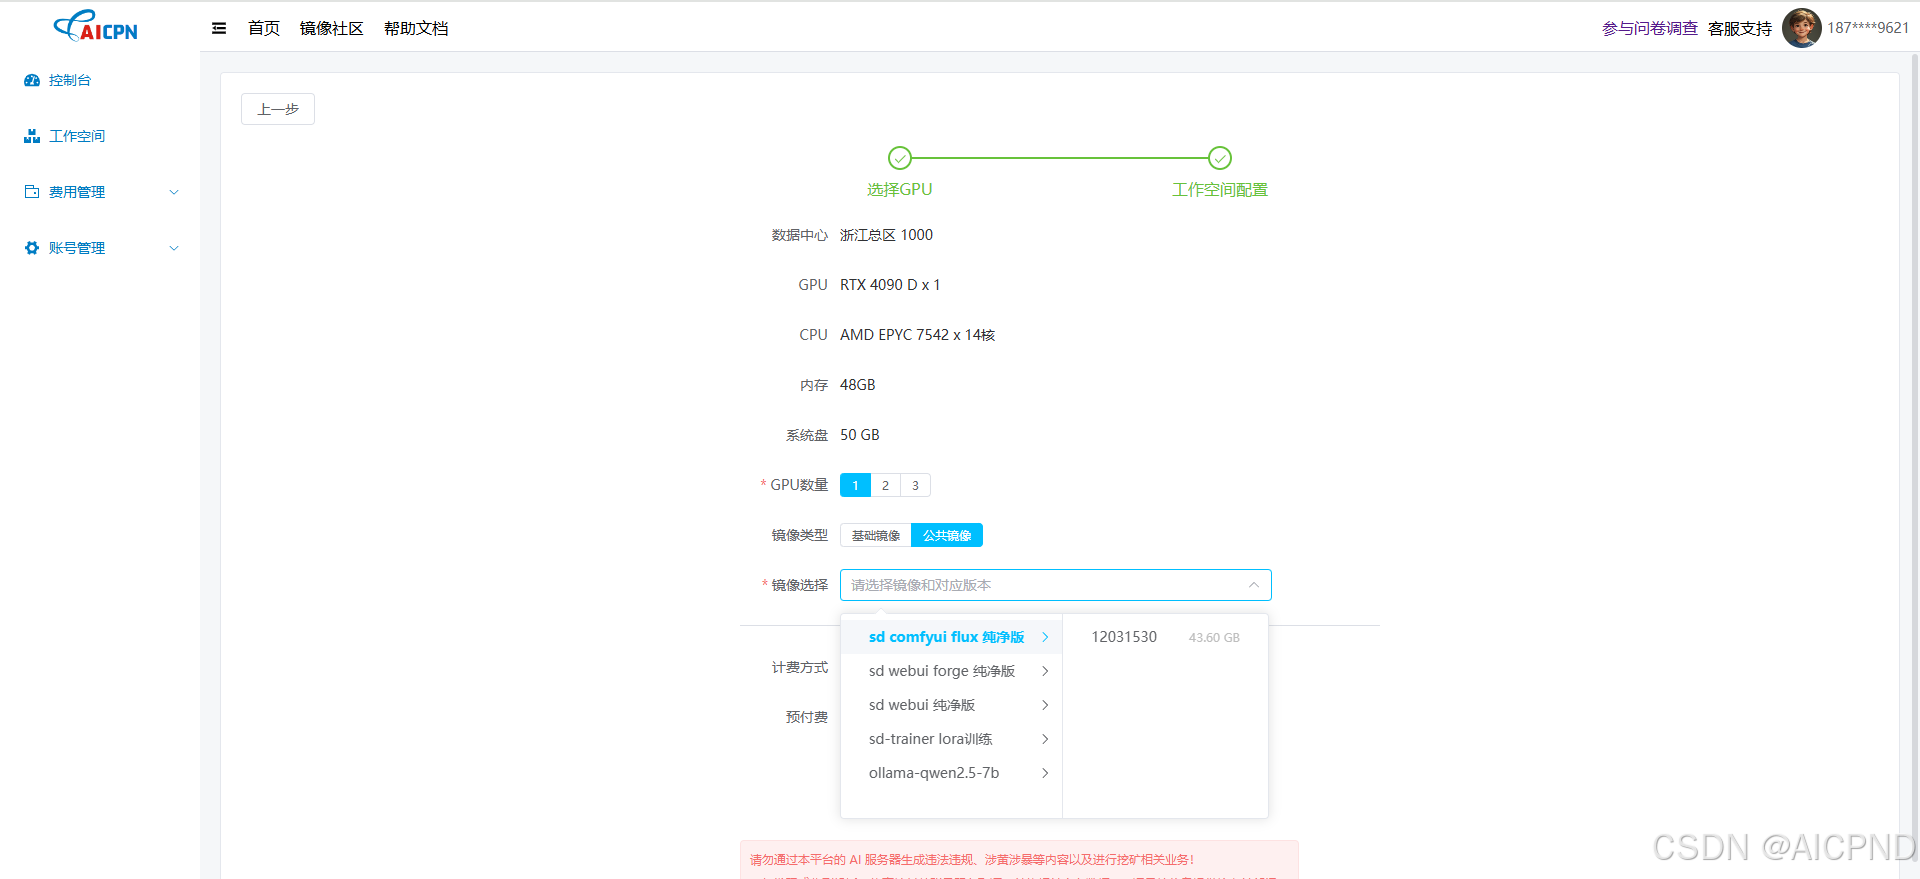Viewport: 1920px width, 879px height.
Task: Click the 费用管理 folder icon
Action: point(32,192)
